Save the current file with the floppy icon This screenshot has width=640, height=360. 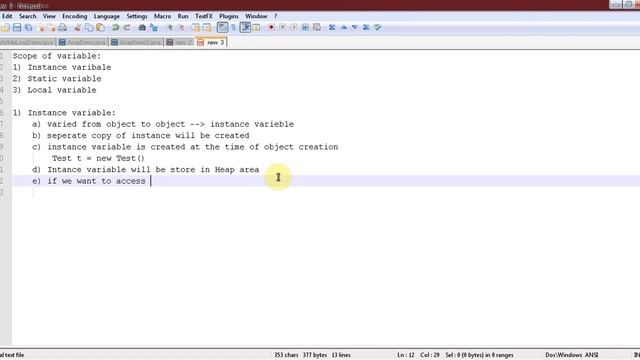(17, 27)
